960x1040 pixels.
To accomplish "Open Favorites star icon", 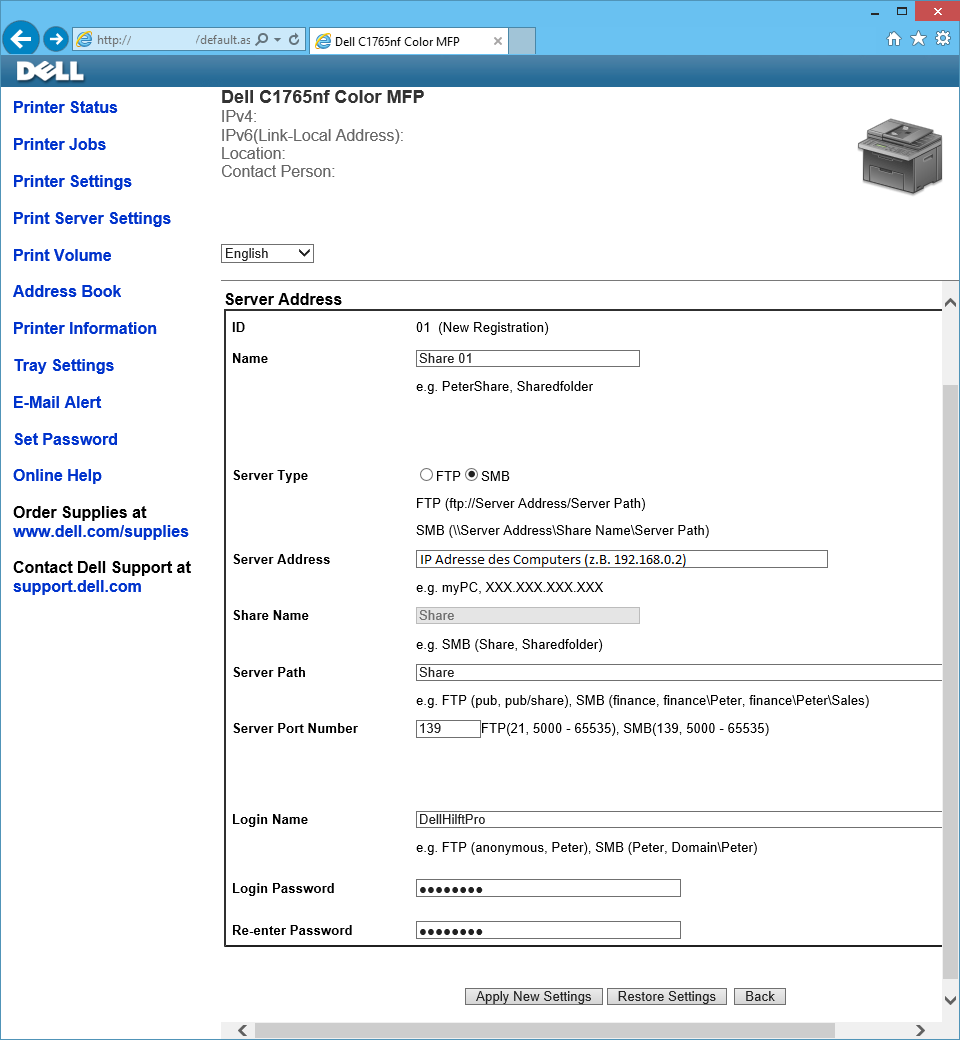I will coord(918,39).
